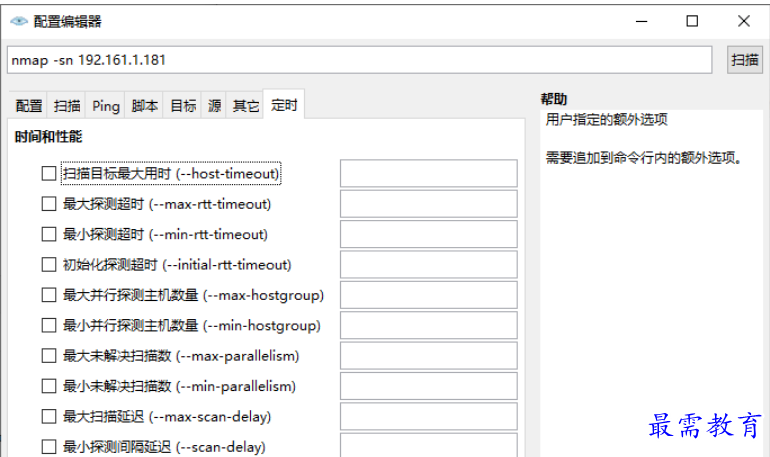Toggle the --min-parallelism checkbox

(x=49, y=386)
